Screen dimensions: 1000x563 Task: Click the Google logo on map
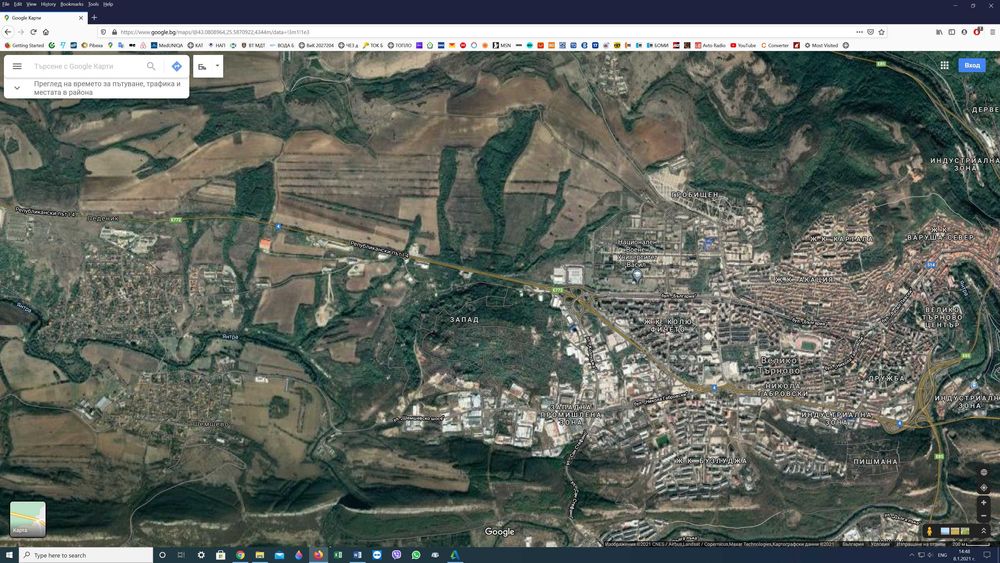499,532
